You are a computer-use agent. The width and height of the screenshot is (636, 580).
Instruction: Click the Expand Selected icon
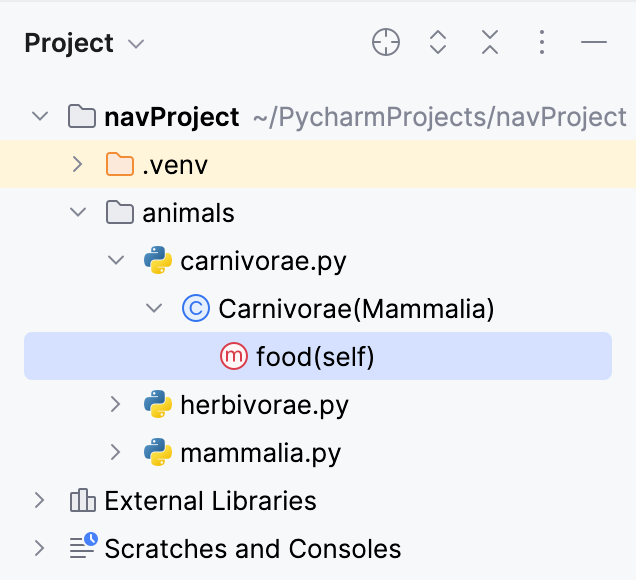coord(438,42)
